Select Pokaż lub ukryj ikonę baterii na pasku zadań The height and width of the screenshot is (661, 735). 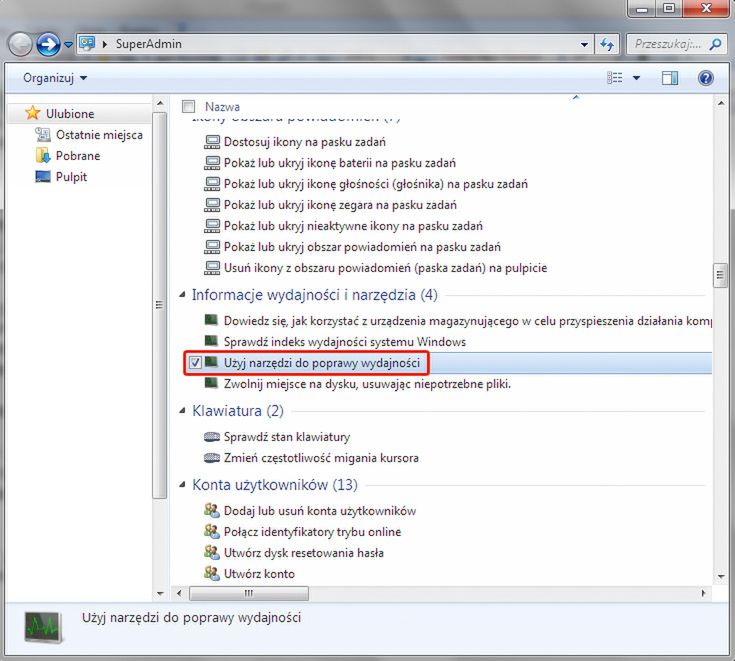click(340, 163)
